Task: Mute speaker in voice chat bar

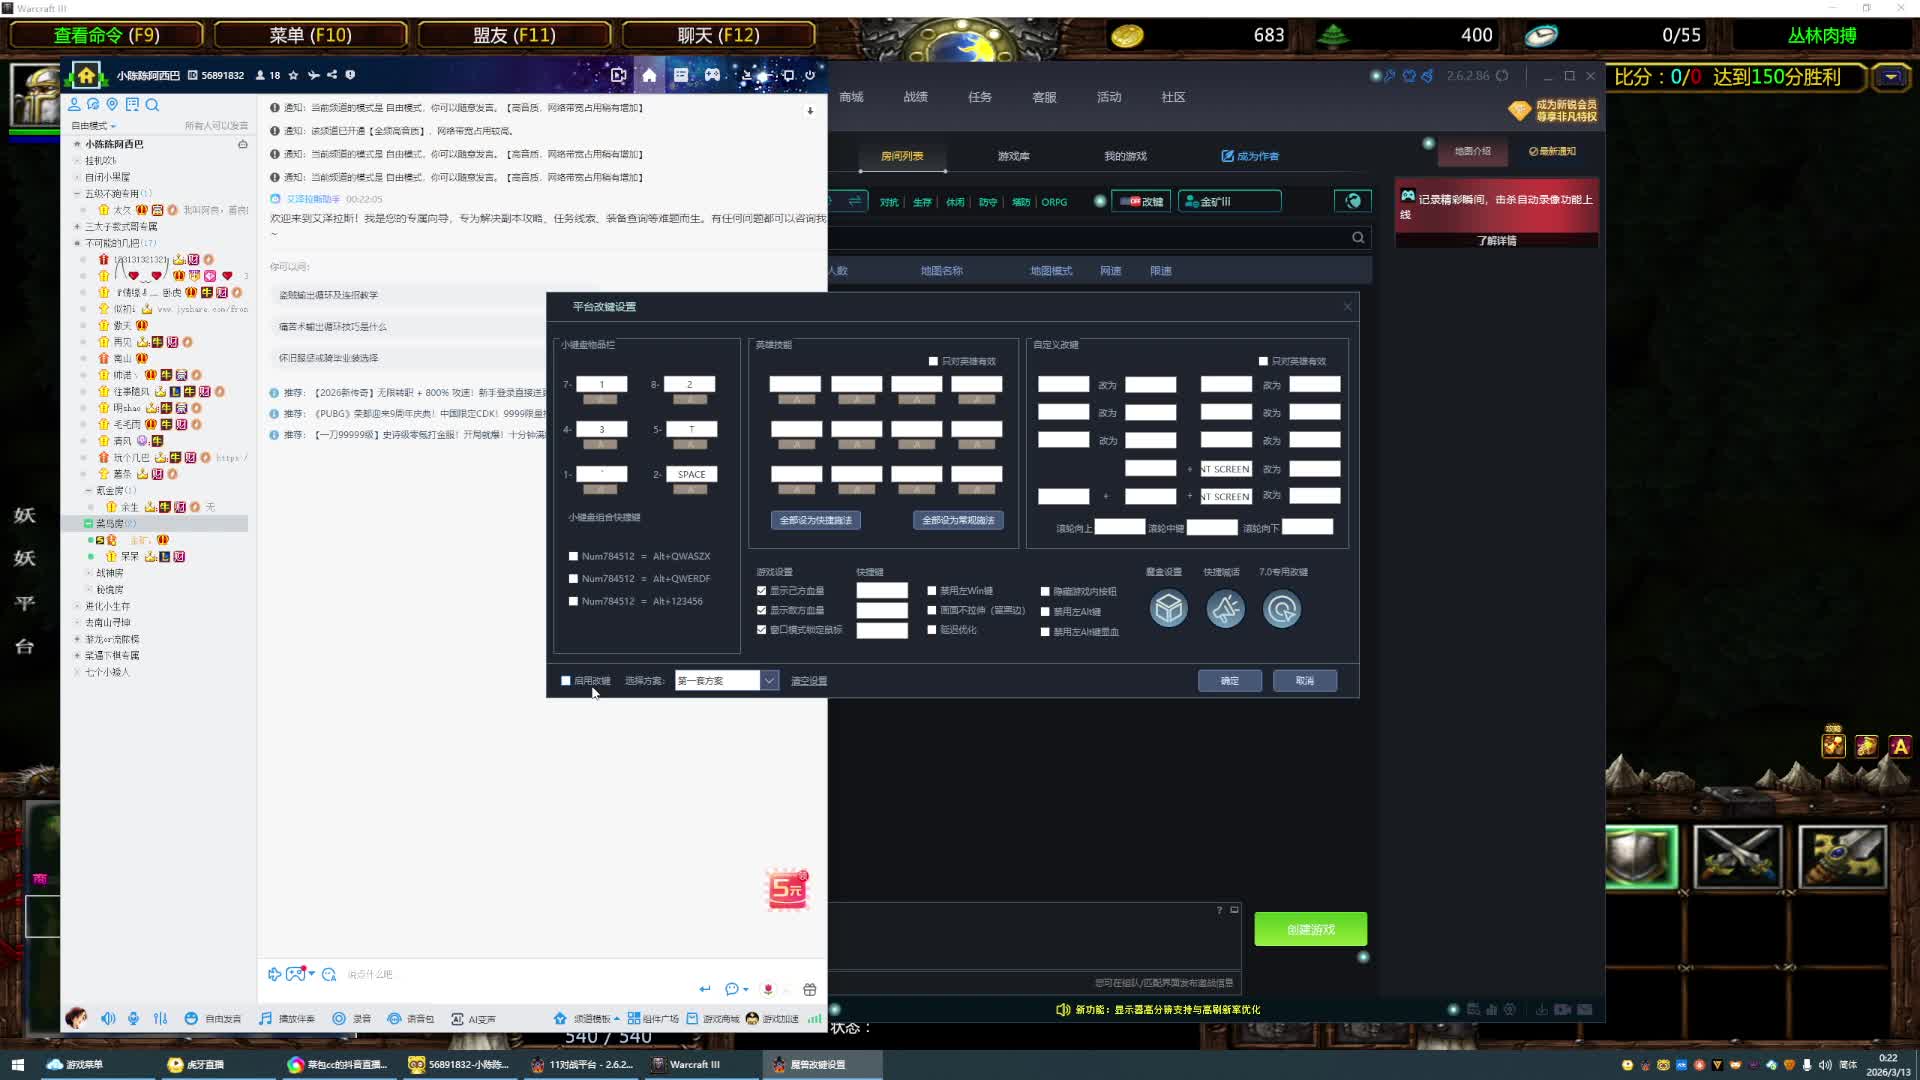Action: click(108, 1018)
